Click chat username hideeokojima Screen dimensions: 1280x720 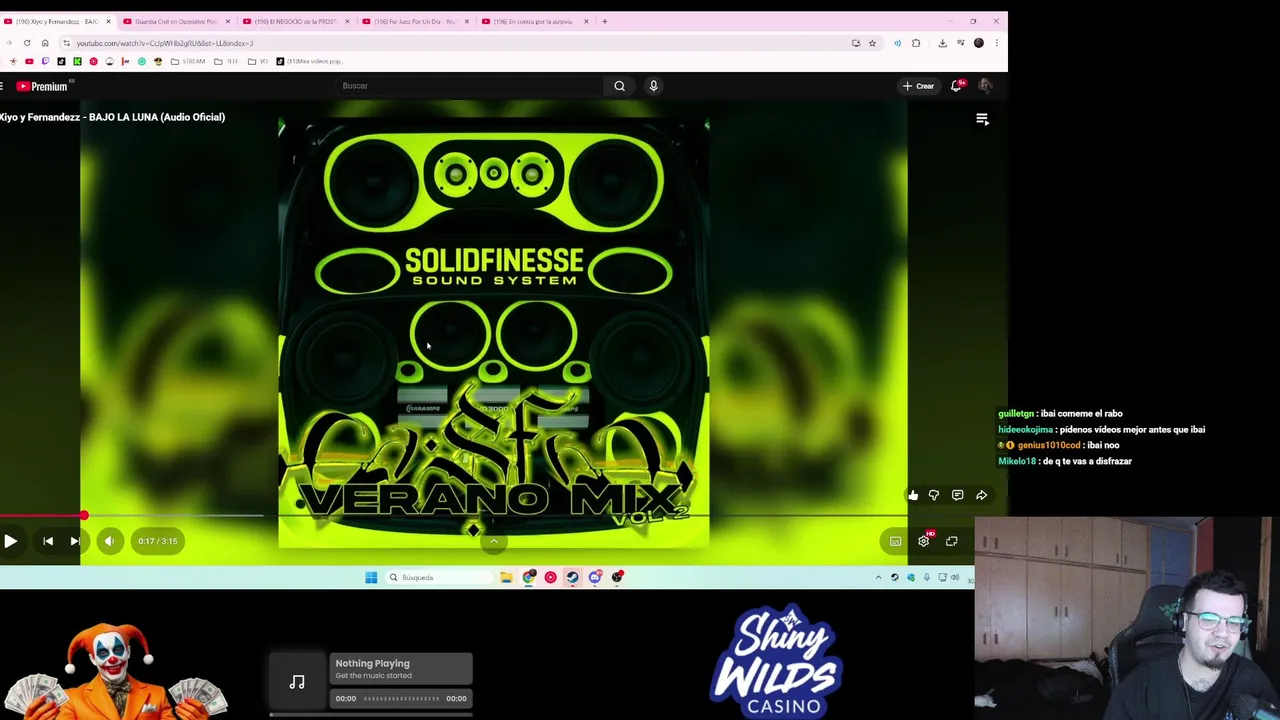click(x=1025, y=429)
